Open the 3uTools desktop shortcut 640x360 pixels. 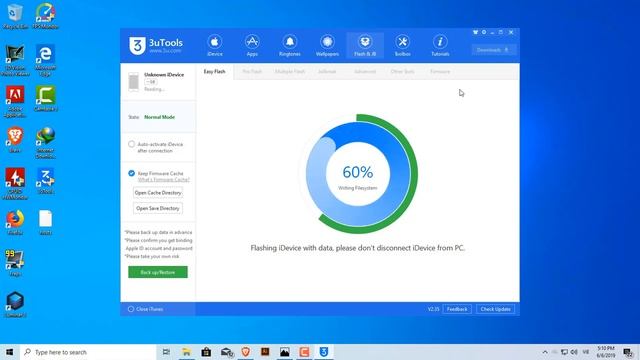[x=45, y=181]
